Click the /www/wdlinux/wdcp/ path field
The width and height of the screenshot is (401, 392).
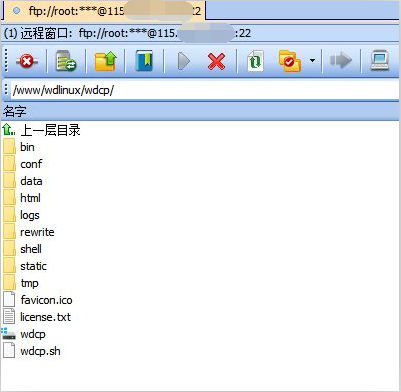tap(205, 90)
